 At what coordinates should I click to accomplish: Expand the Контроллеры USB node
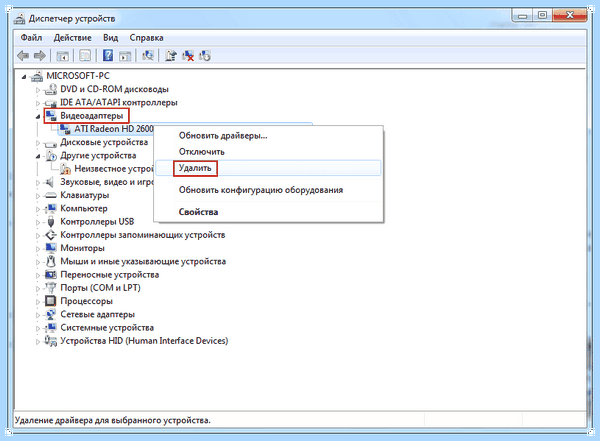click(38, 222)
